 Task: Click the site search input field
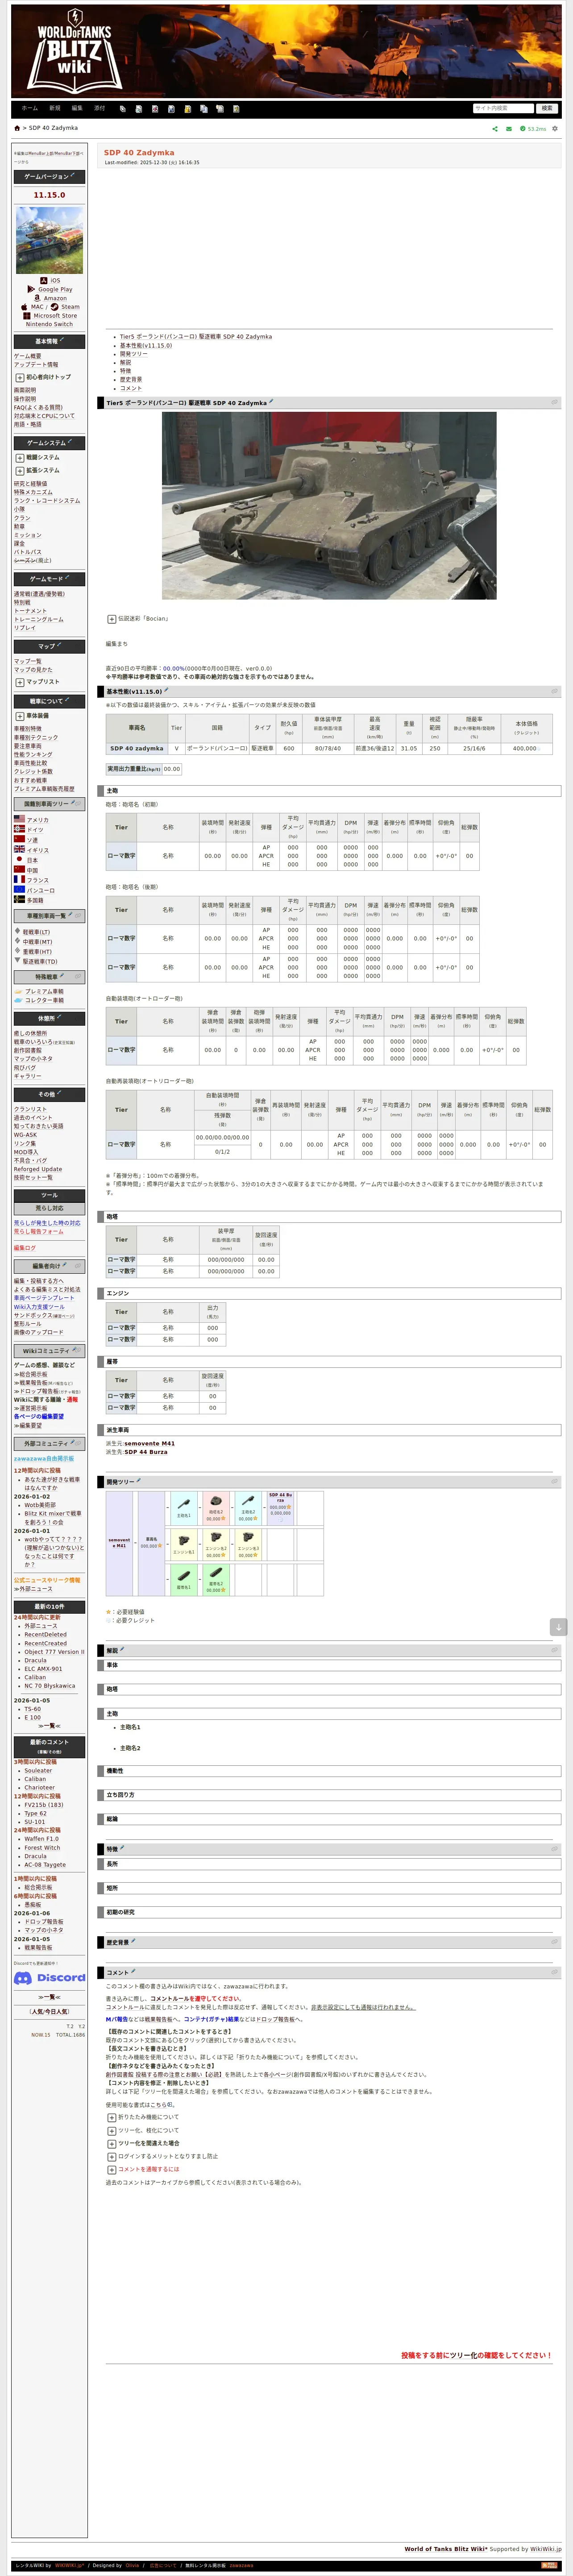[503, 108]
